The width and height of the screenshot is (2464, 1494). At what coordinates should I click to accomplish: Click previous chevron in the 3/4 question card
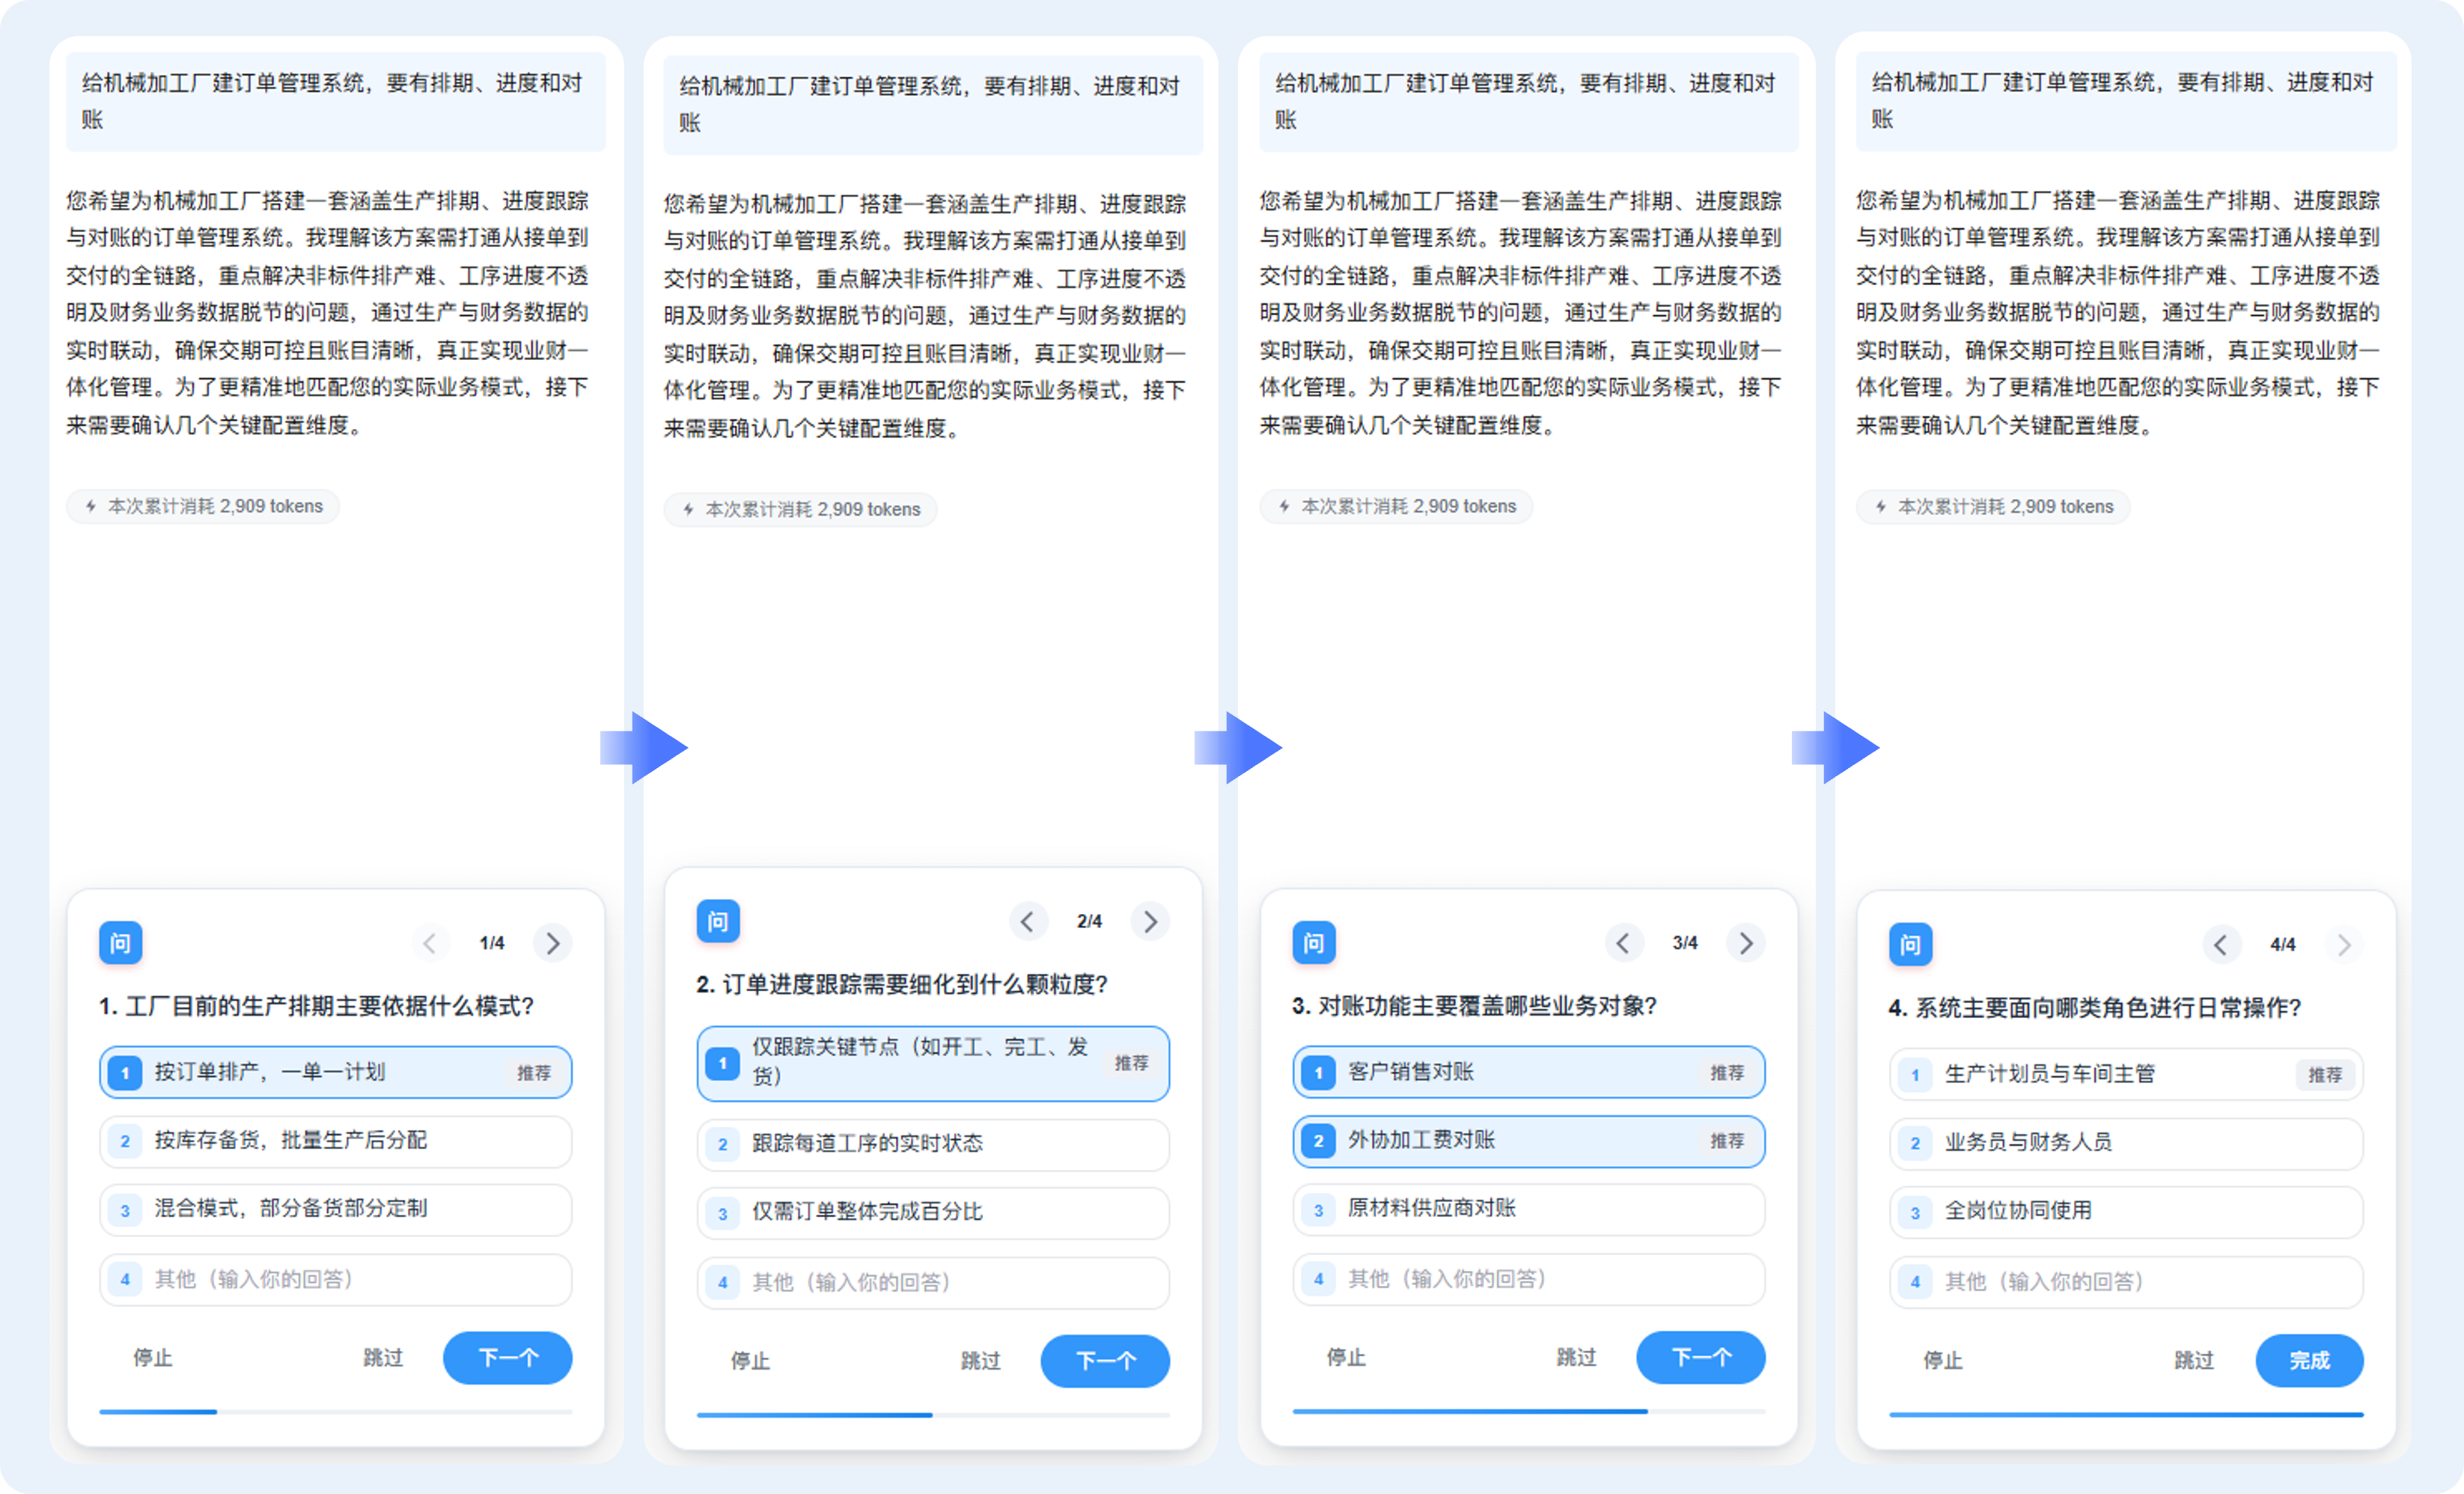[x=1624, y=943]
